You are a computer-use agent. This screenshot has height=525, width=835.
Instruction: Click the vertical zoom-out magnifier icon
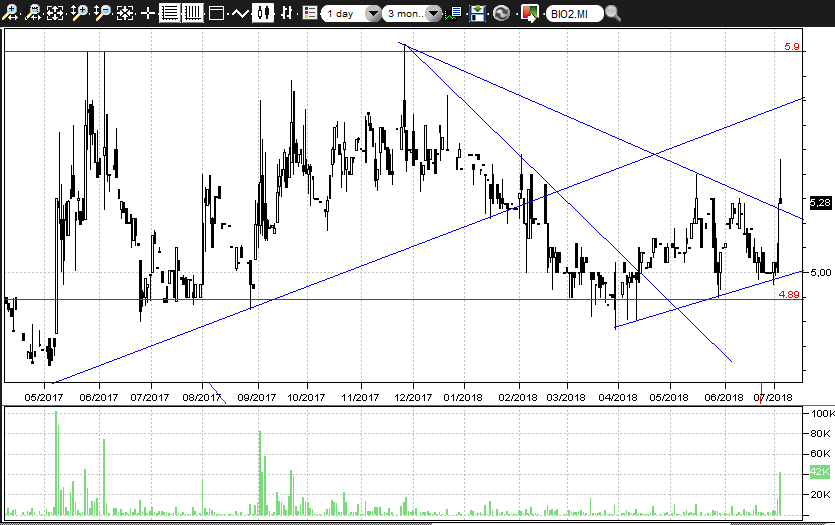pyautogui.click(x=102, y=13)
